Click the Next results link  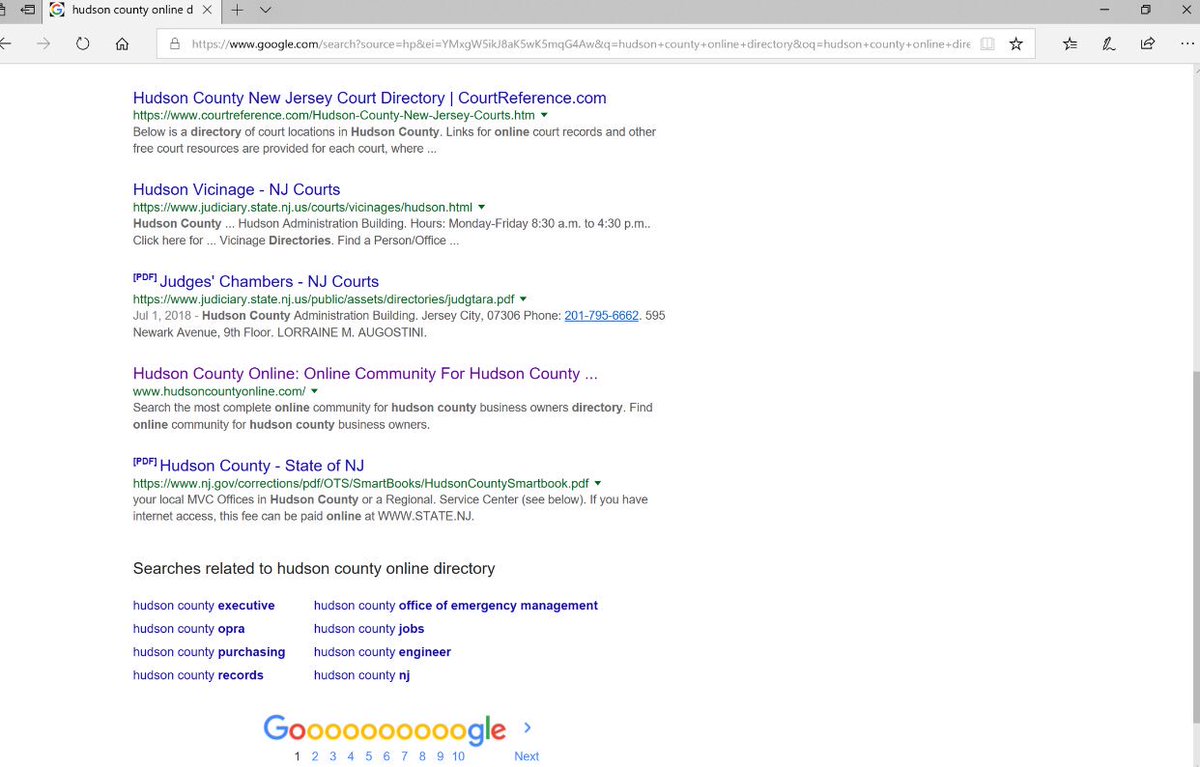click(x=526, y=756)
